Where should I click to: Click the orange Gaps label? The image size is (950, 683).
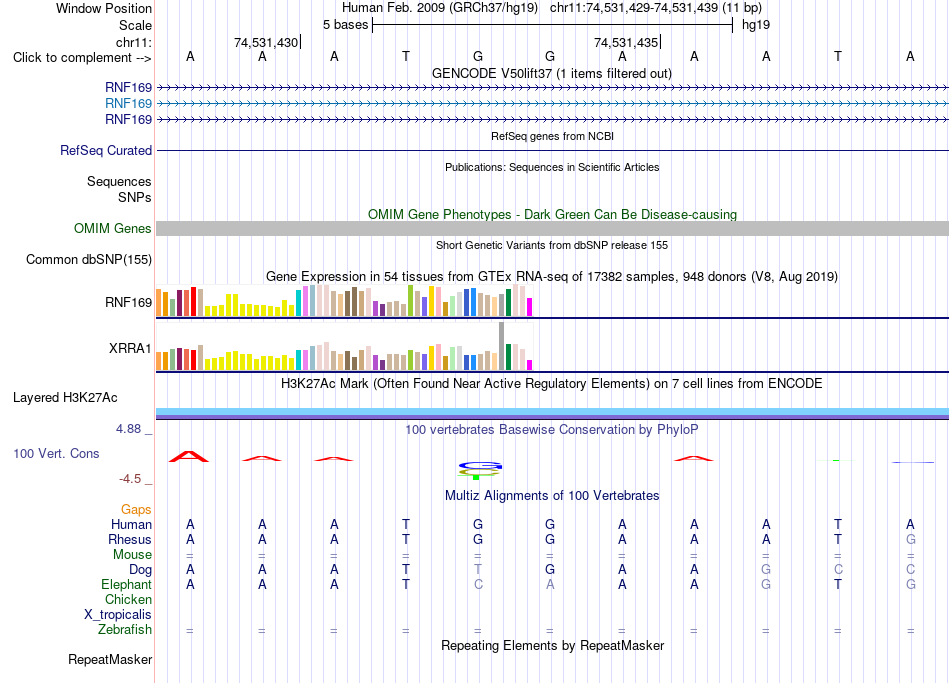point(136,510)
